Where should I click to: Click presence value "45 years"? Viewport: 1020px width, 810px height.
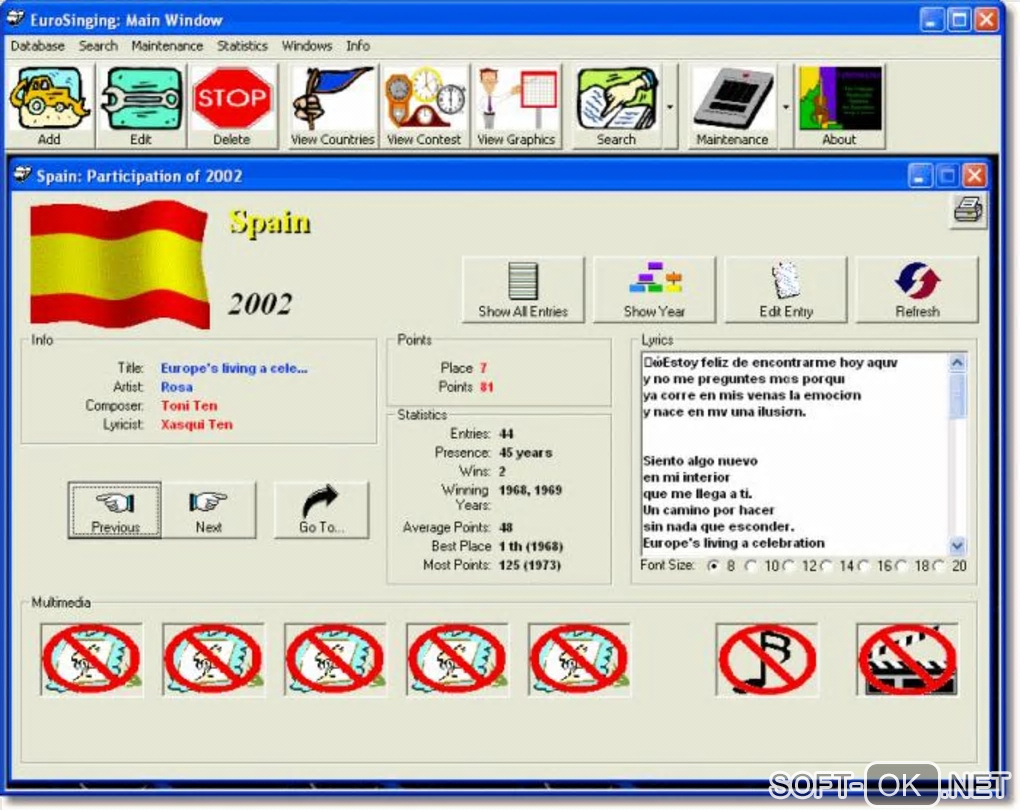(x=526, y=452)
